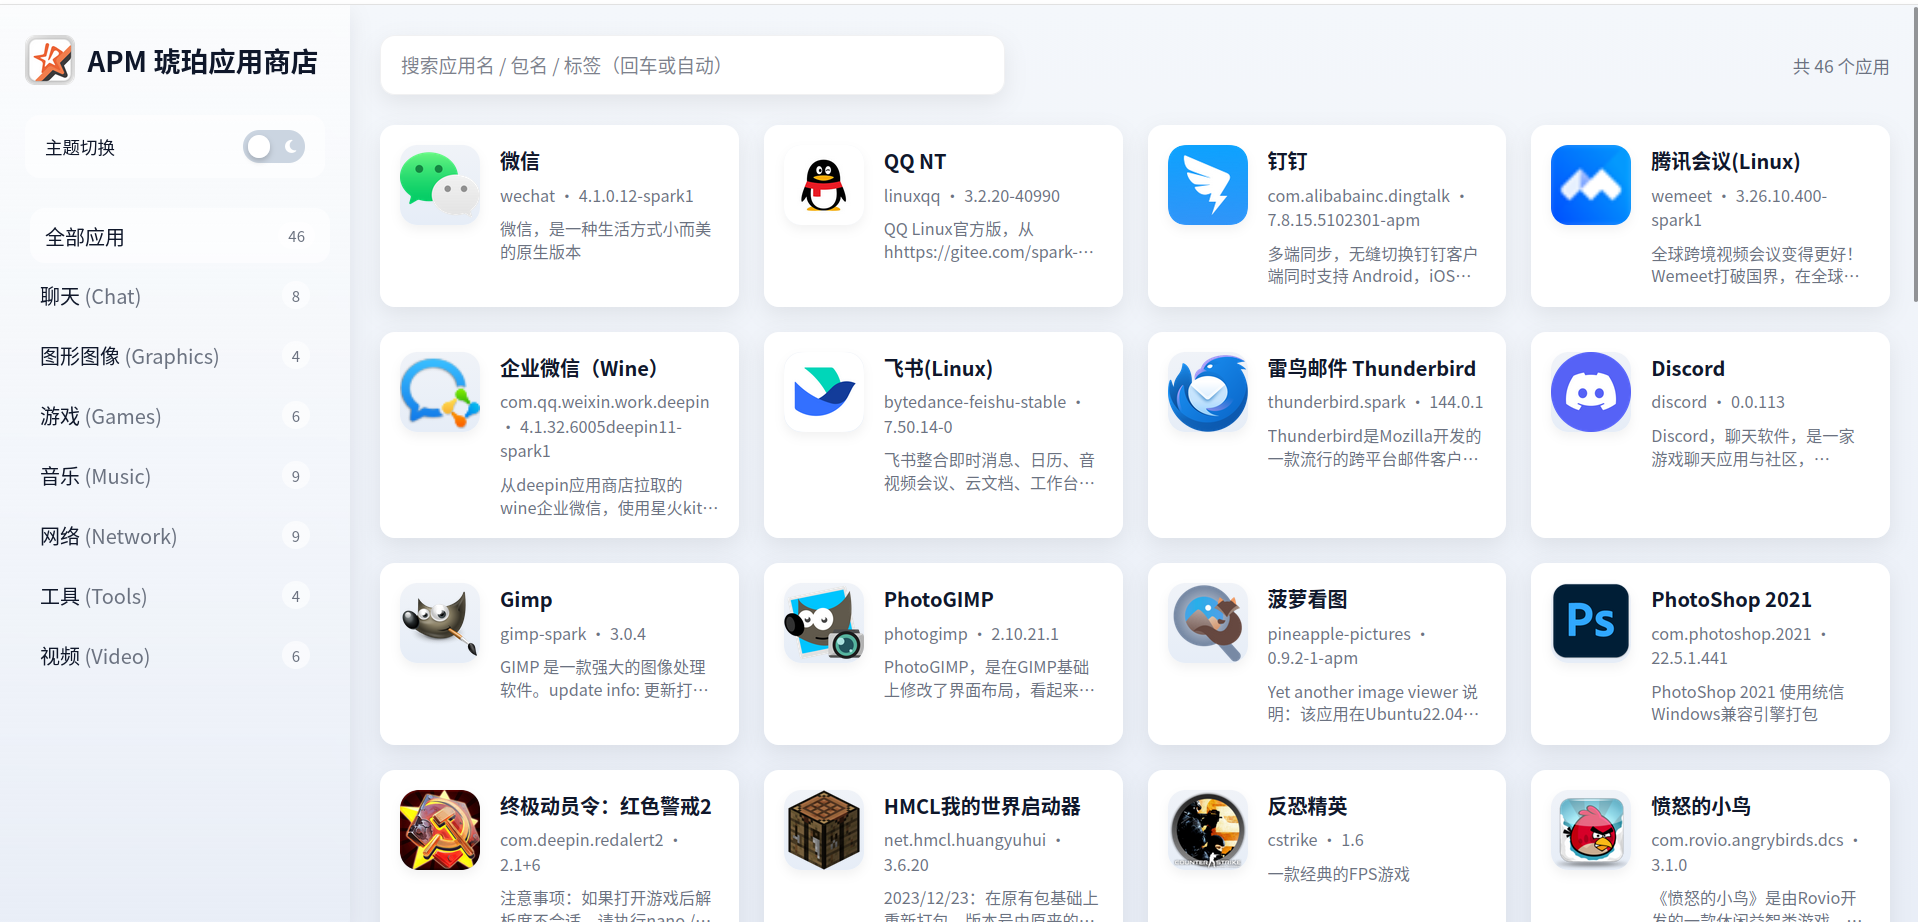Image resolution: width=1918 pixels, height=922 pixels.
Task: Click the 主题切换 label
Action: [x=80, y=148]
